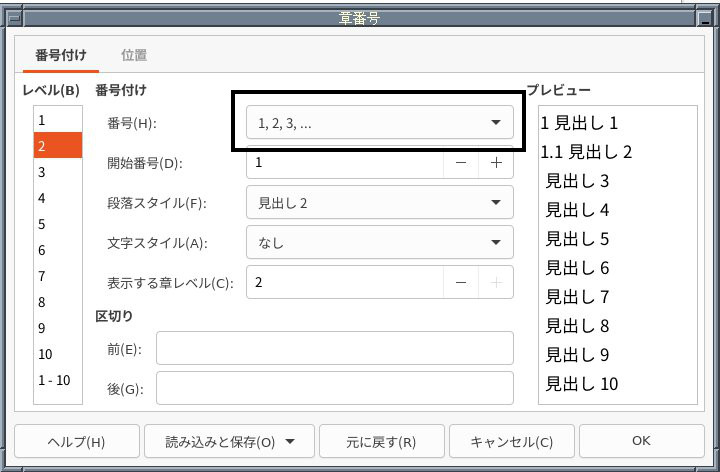This screenshot has width=720, height=472.
Task: Select level 1 in the レベル list
Action: 58,120
